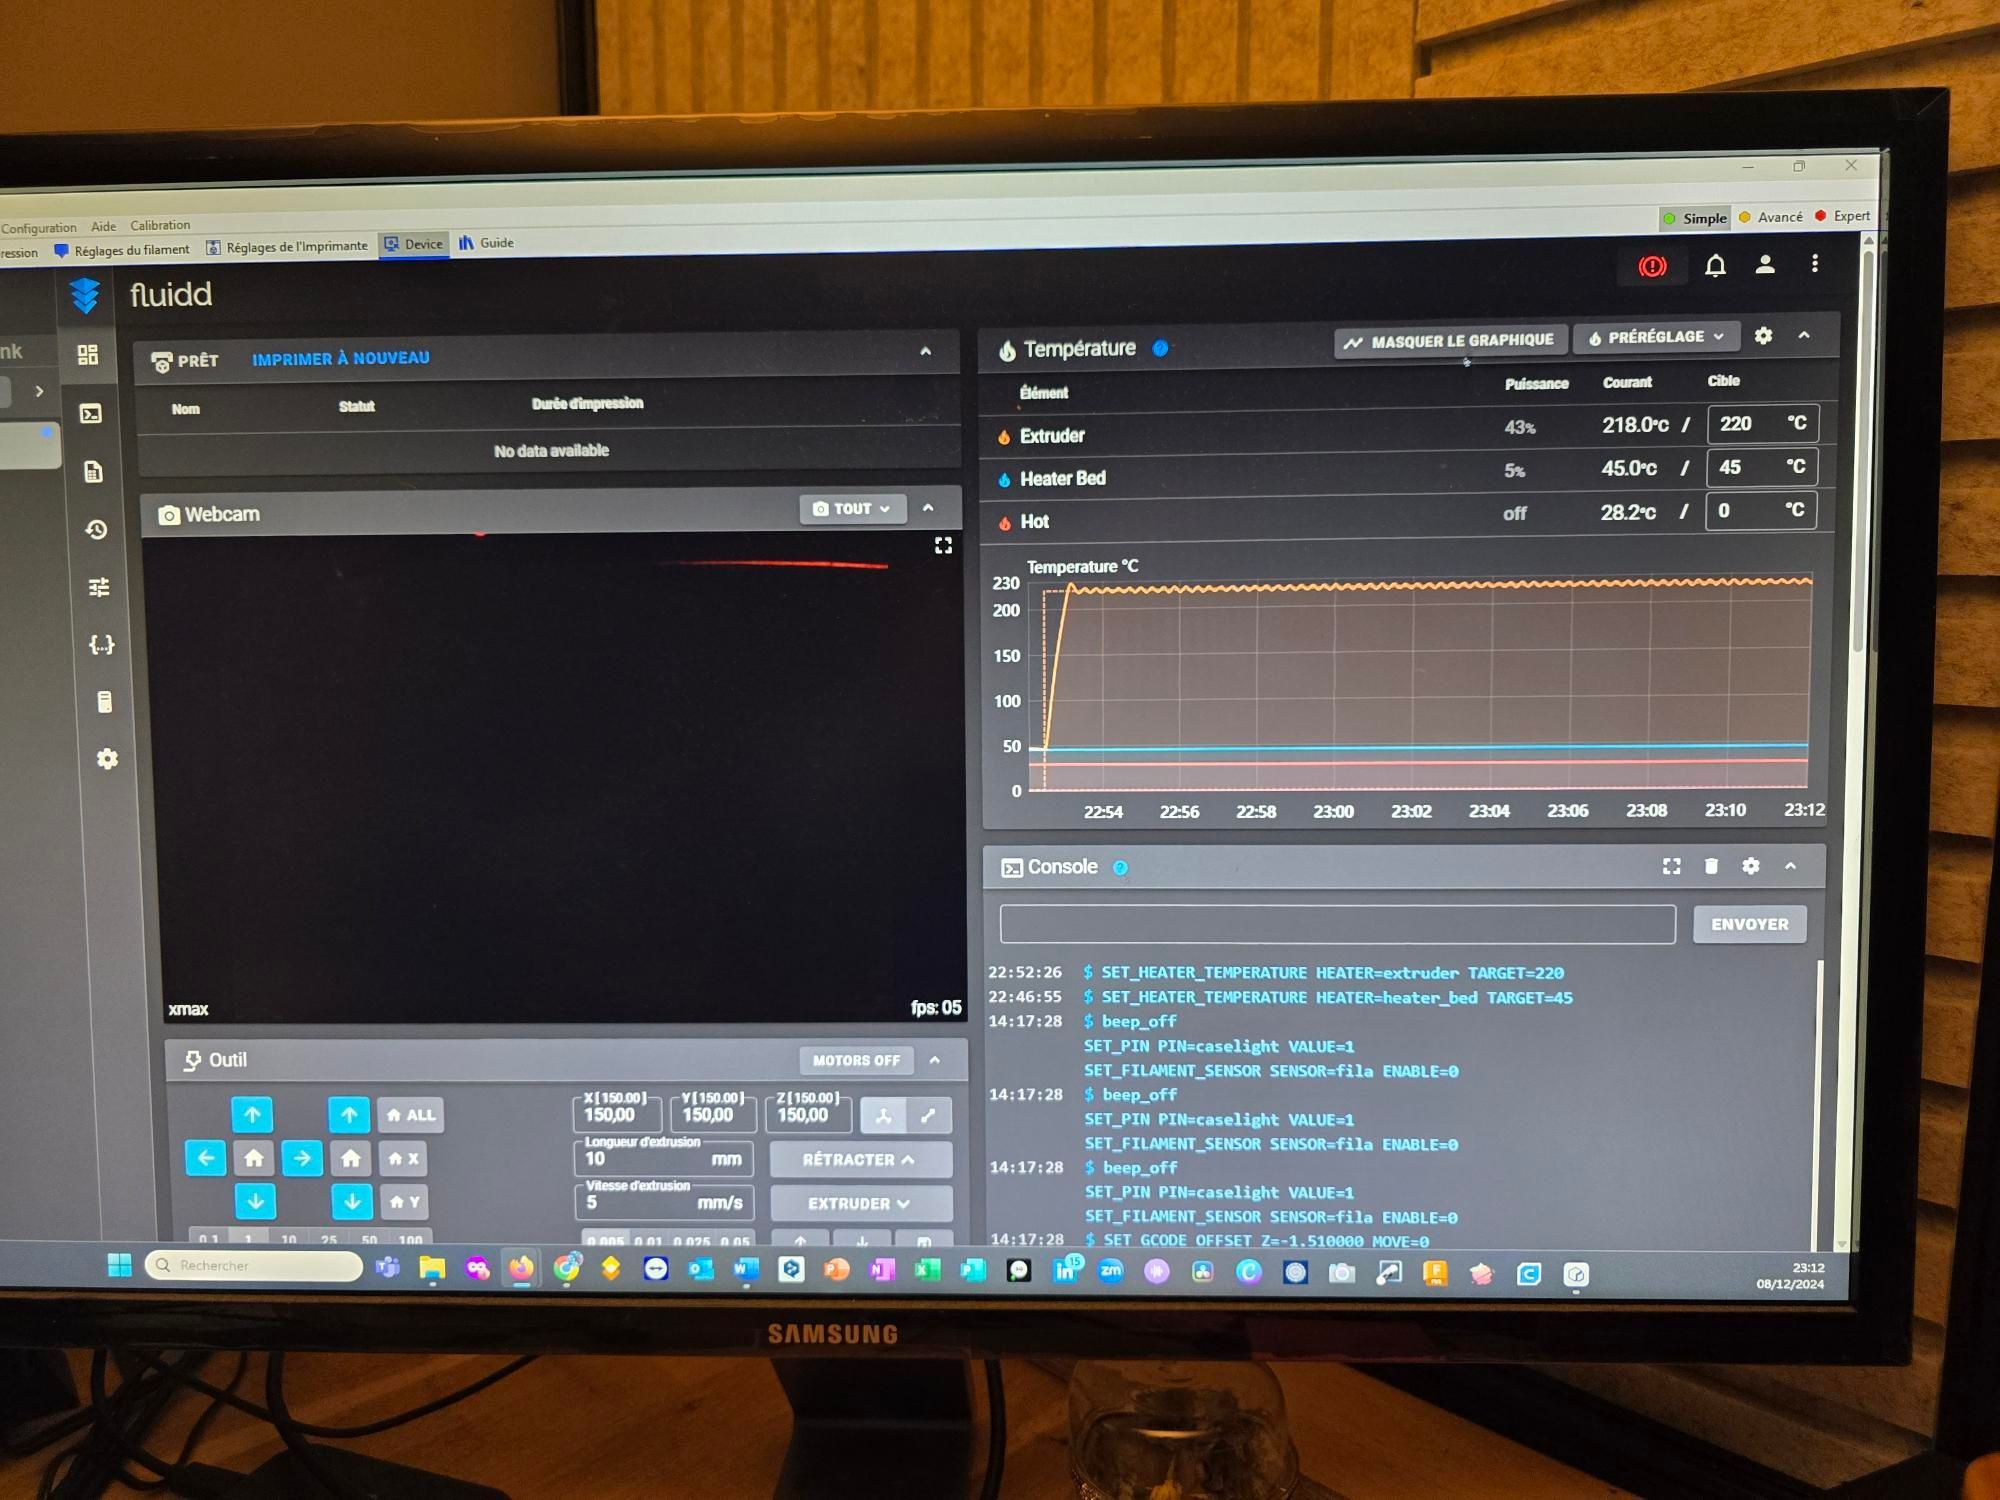Switch to the Guide tab
This screenshot has height=1500, width=2000.
pos(487,243)
